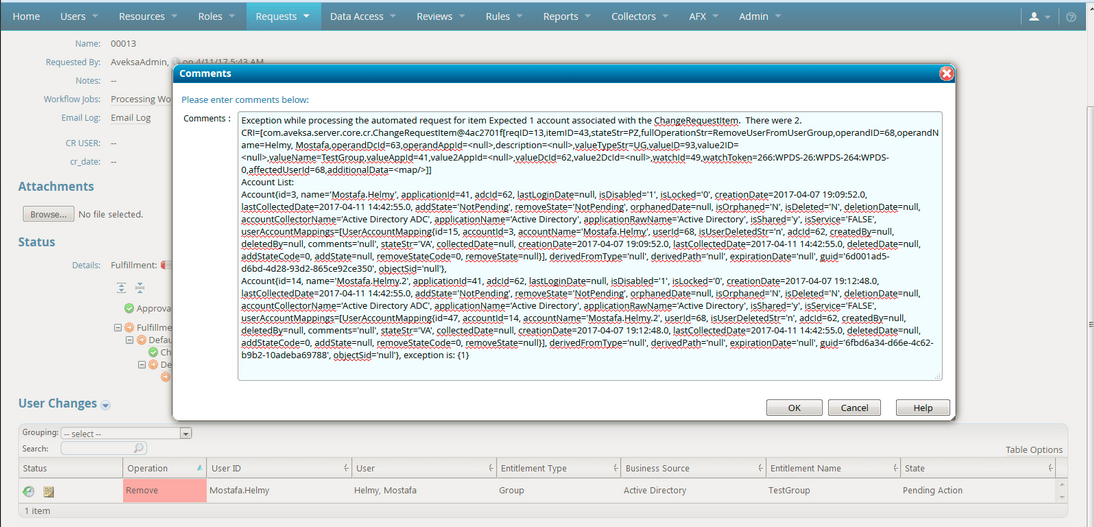Click the Browse button under Attachments

[47, 214]
